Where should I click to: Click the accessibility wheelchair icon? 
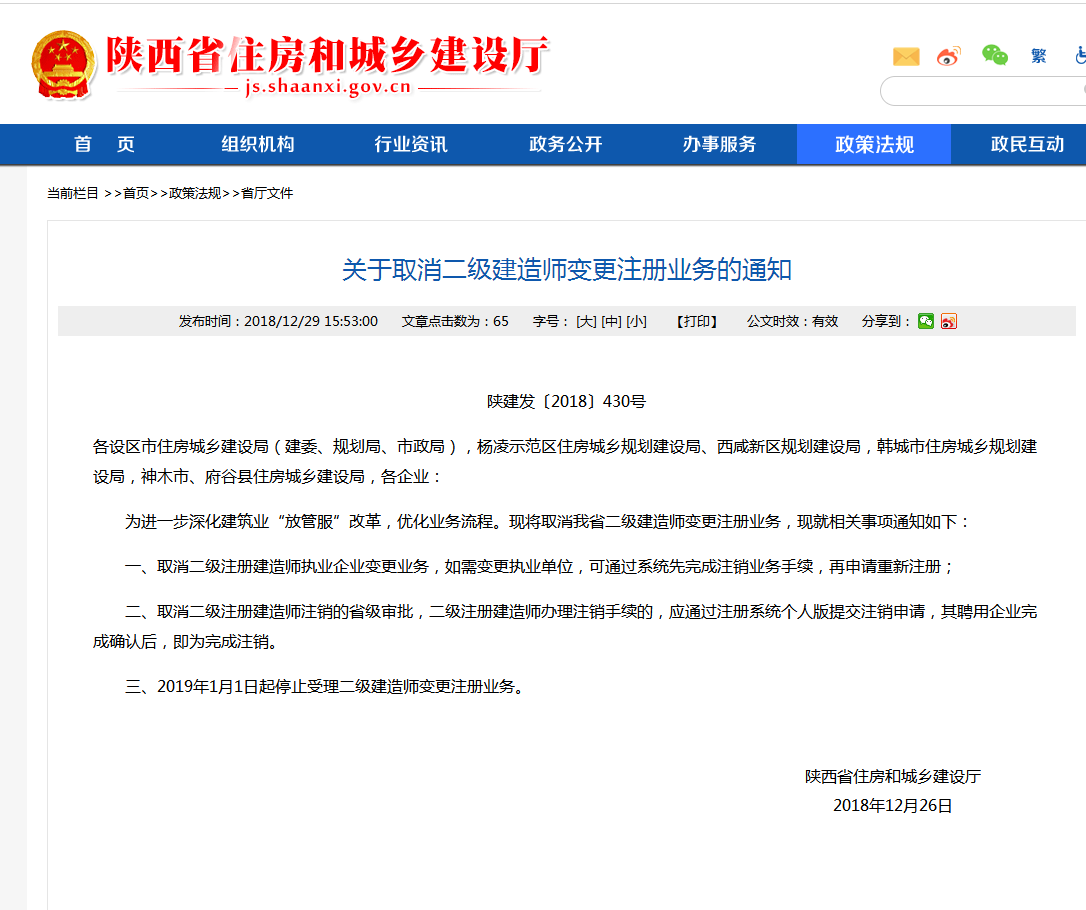pyautogui.click(x=1080, y=57)
